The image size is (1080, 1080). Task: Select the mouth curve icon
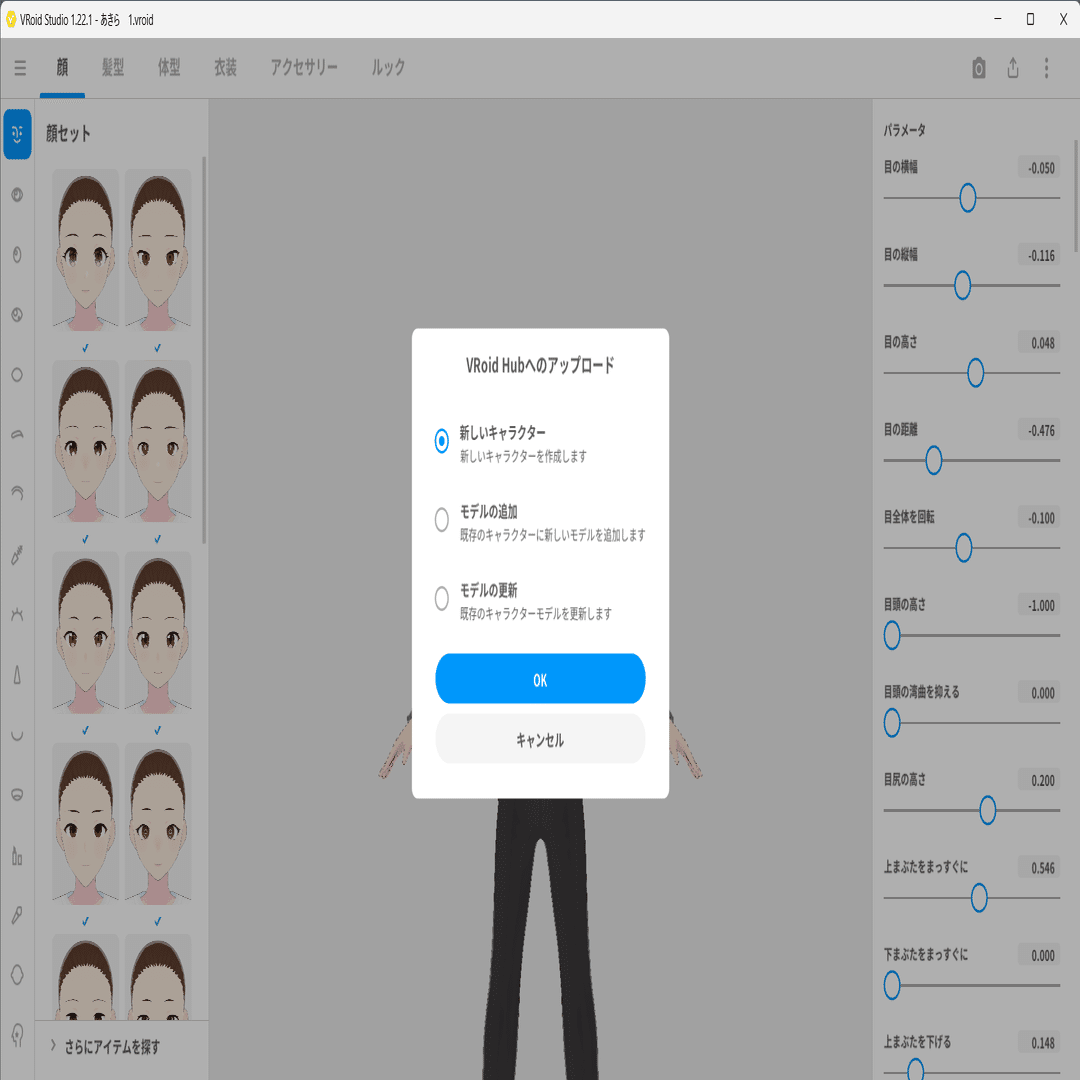pos(17,735)
